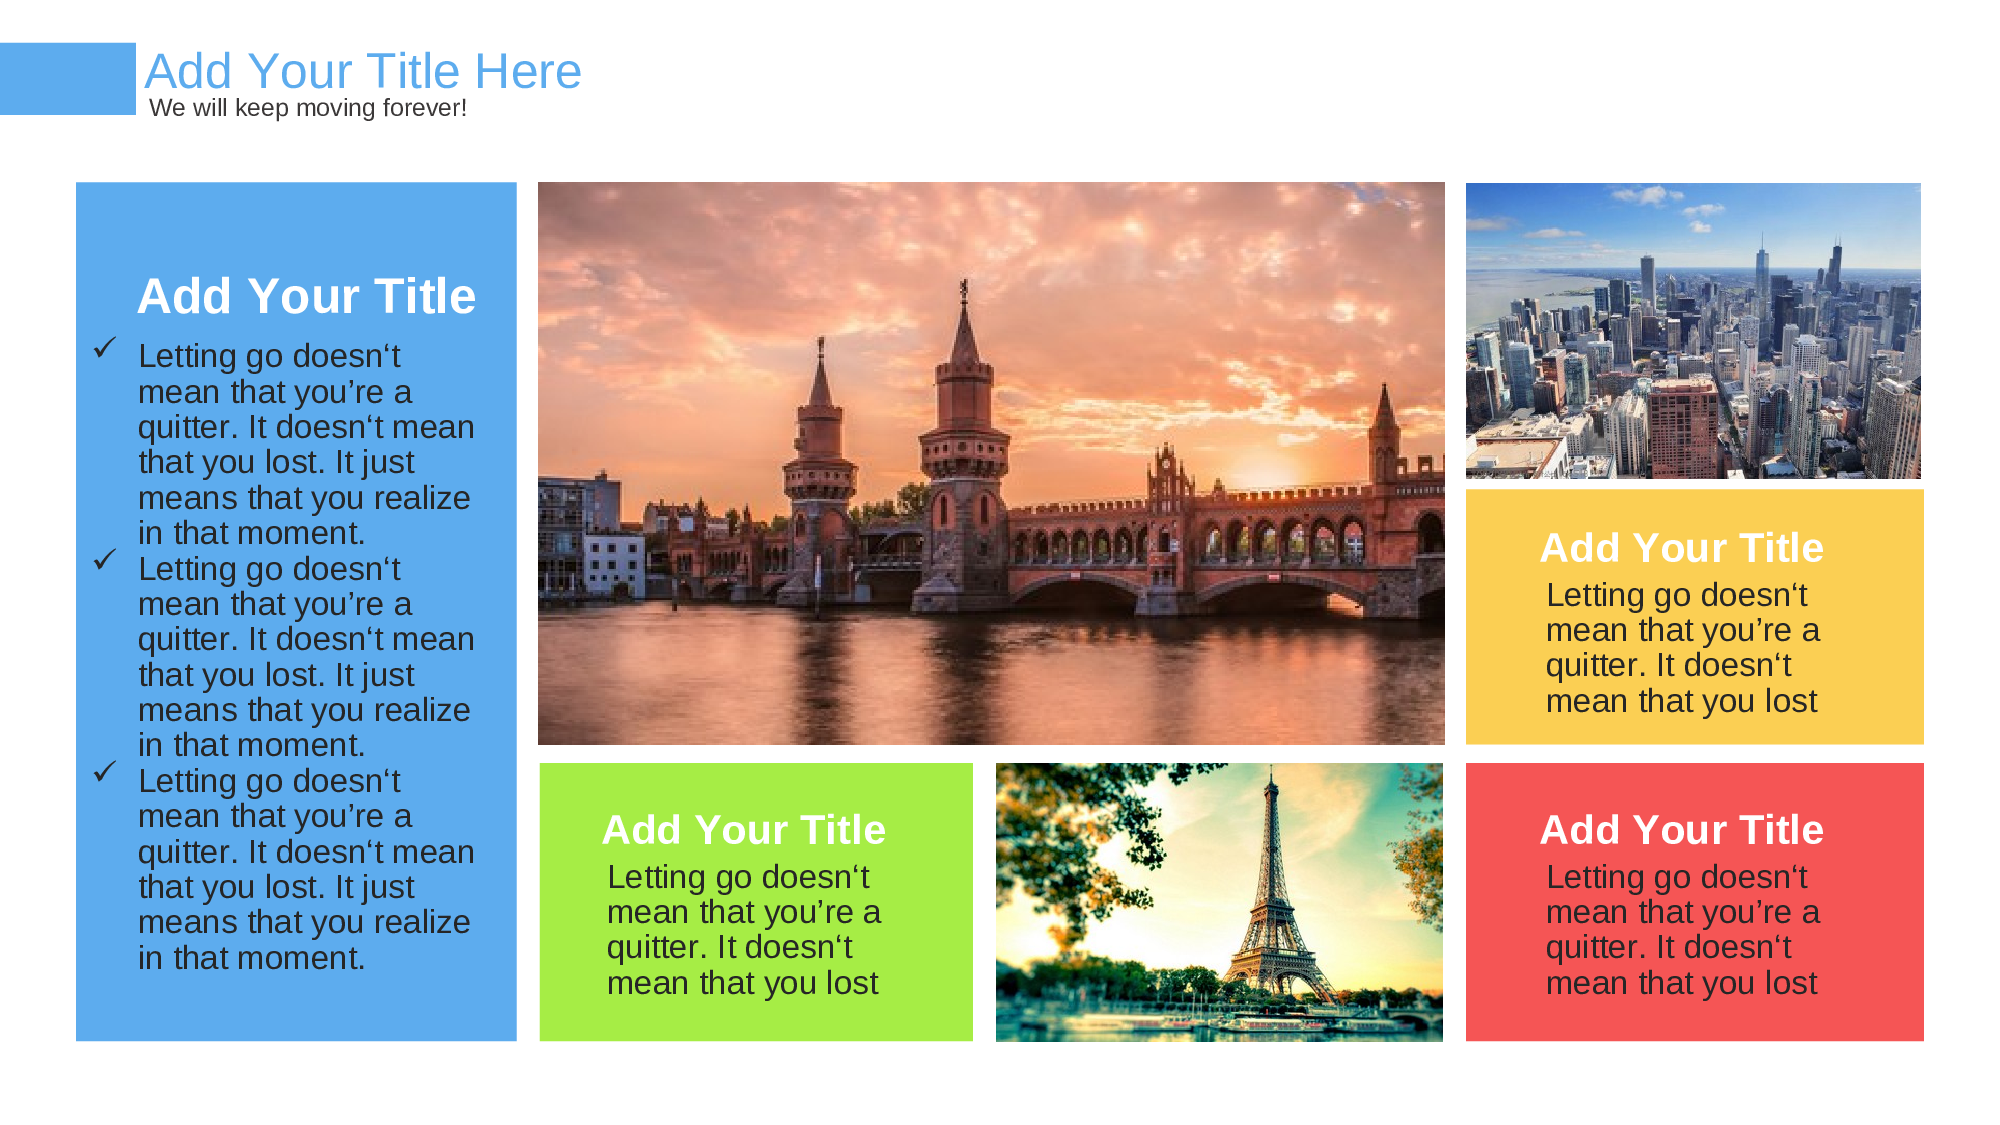Click the second checkmark bullet icon

(x=105, y=559)
